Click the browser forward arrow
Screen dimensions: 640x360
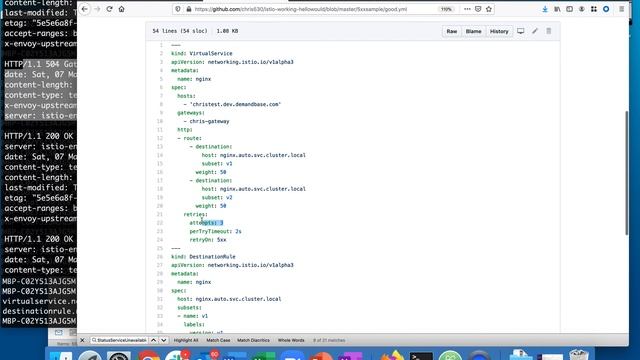(x=97, y=9)
